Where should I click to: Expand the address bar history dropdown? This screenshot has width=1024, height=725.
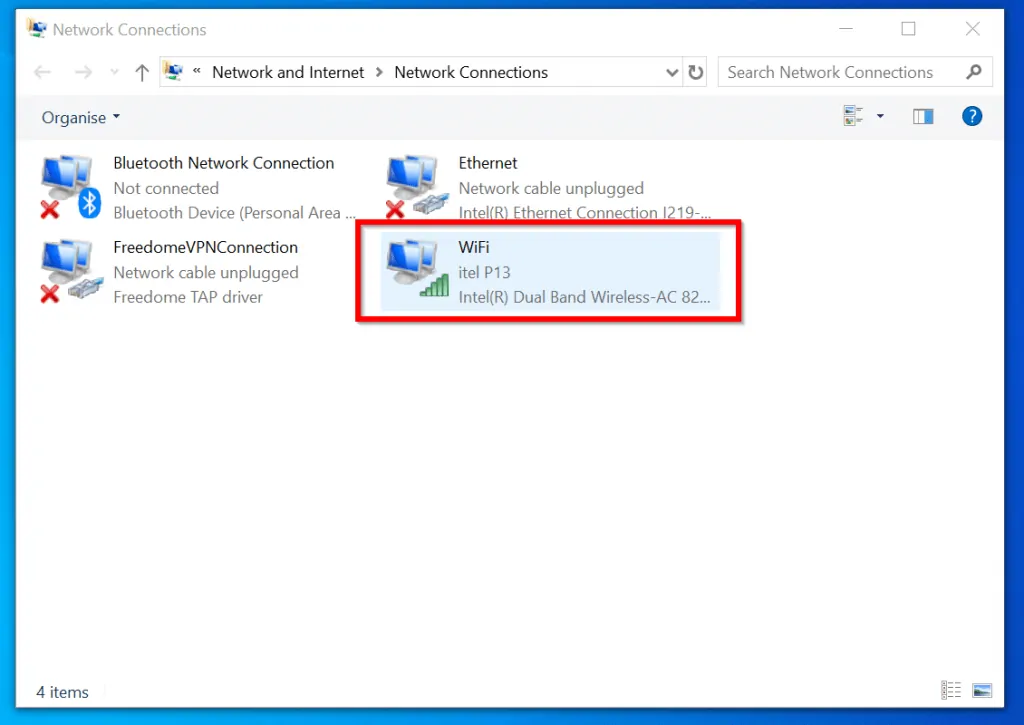(x=672, y=72)
